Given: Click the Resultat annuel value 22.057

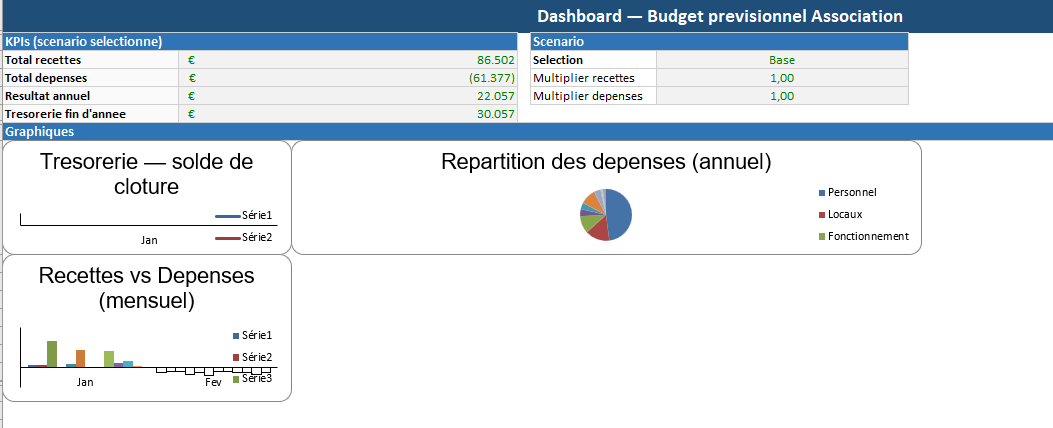Looking at the screenshot, I should click(x=495, y=96).
